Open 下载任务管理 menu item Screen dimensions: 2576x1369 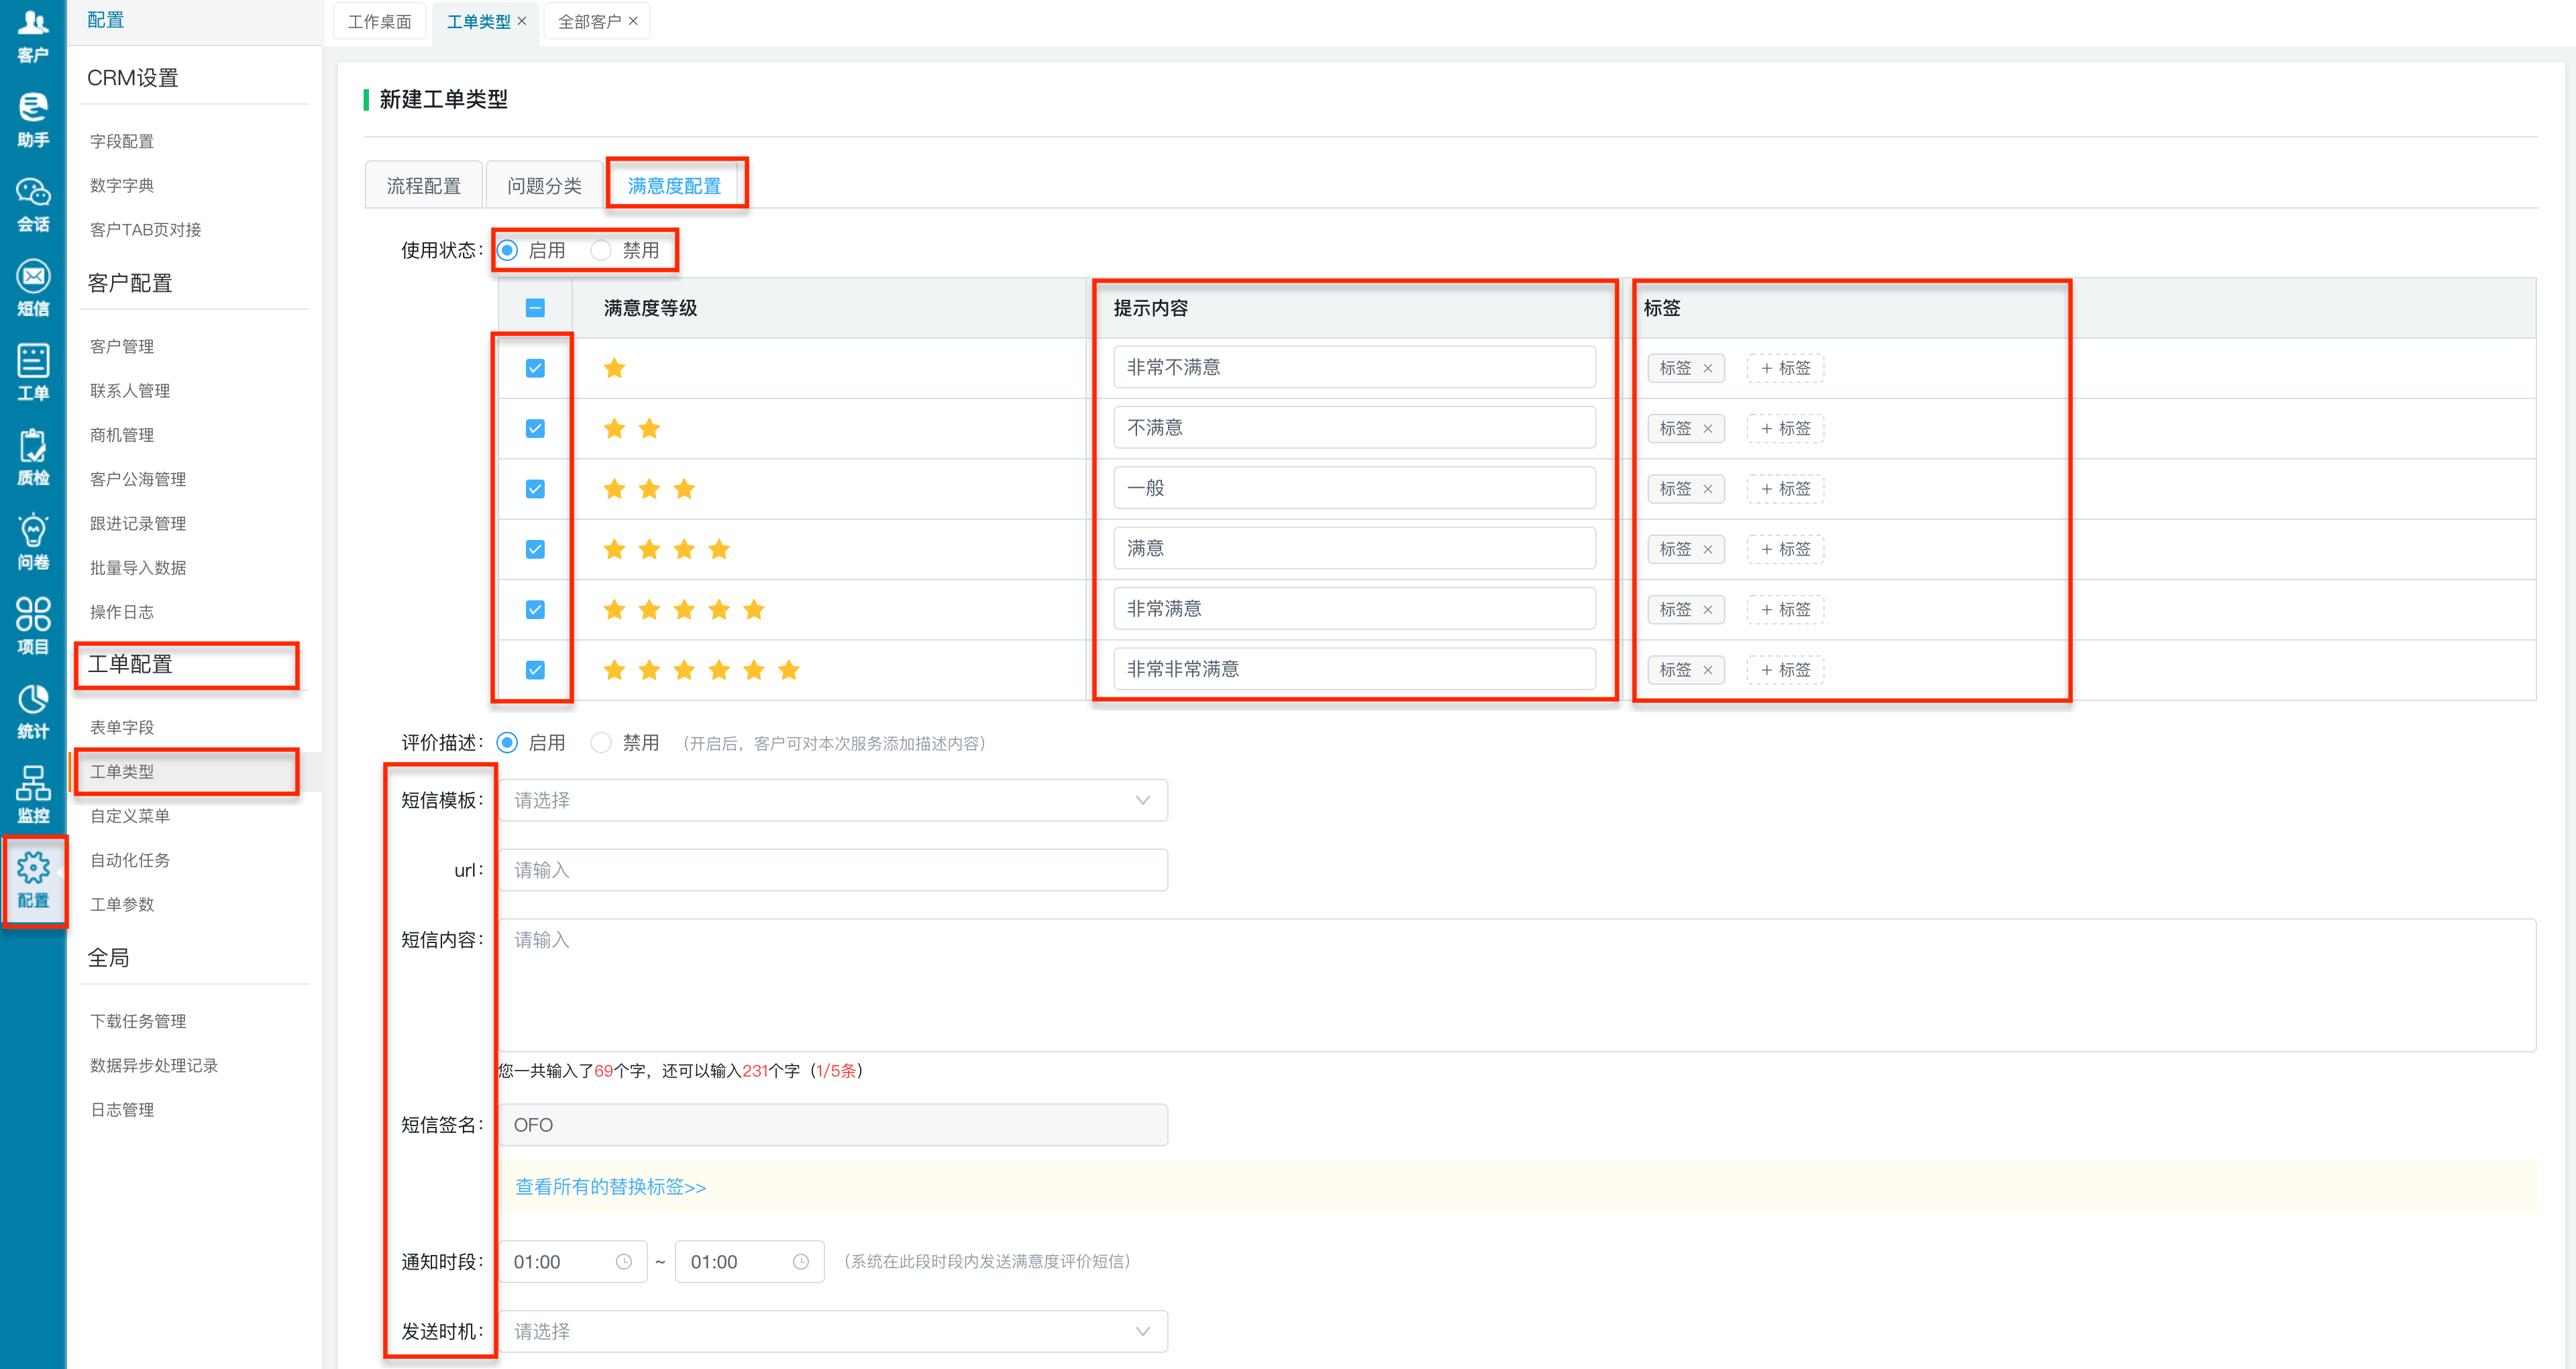tap(138, 1021)
